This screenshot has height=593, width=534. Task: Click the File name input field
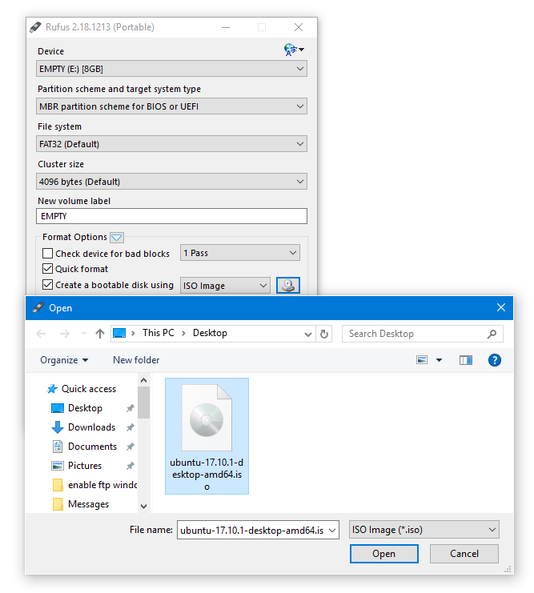[252, 530]
